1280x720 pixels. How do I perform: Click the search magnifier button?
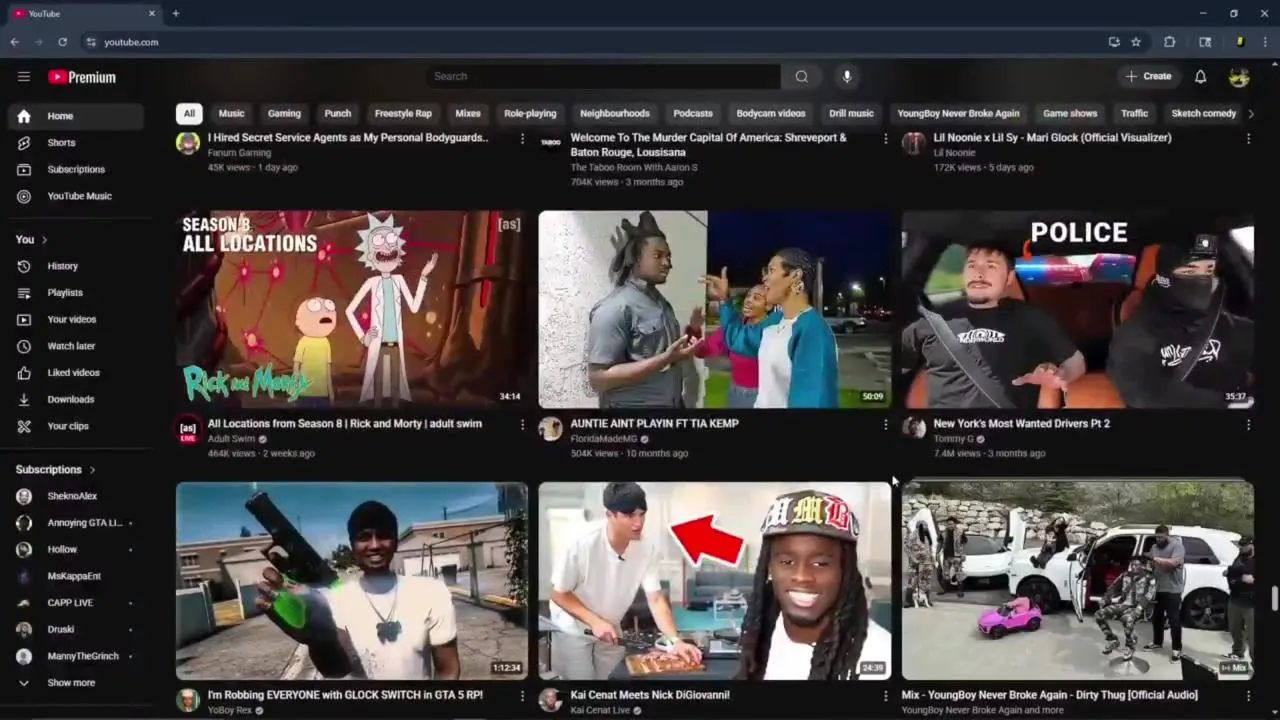[x=801, y=76]
